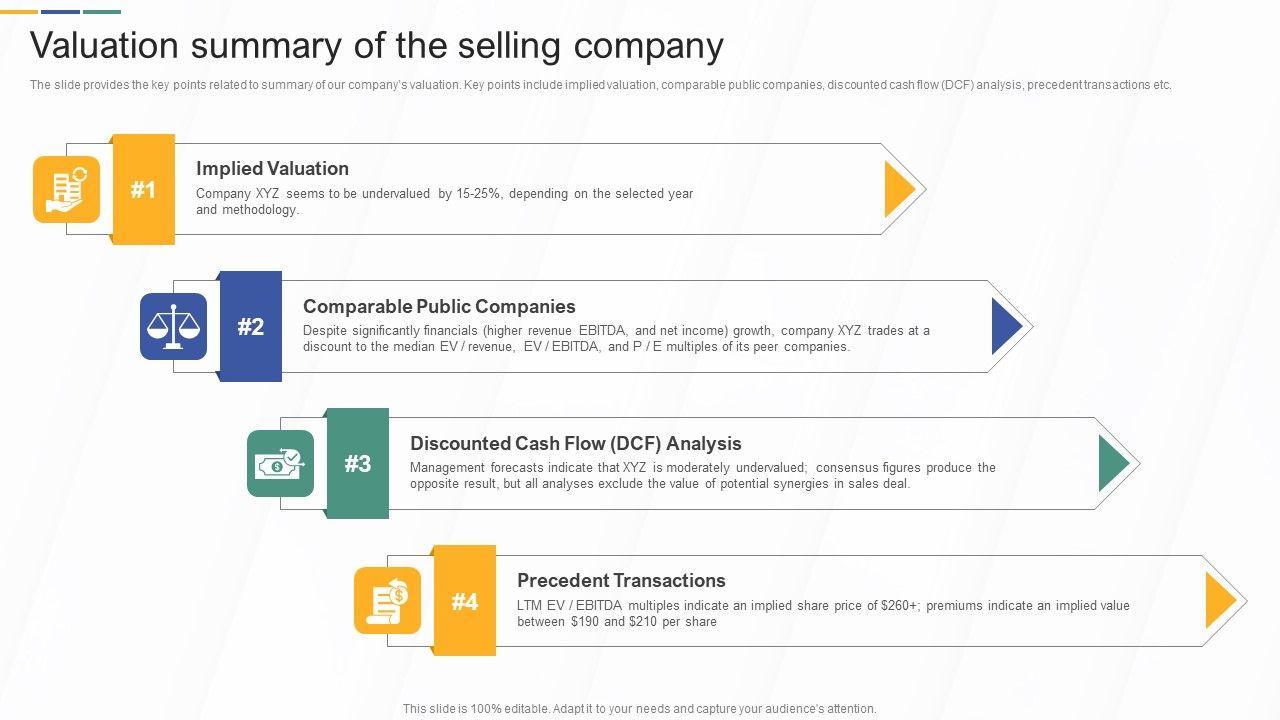Click the Comparable Public Companies heading
1280x720 pixels.
(x=439, y=306)
